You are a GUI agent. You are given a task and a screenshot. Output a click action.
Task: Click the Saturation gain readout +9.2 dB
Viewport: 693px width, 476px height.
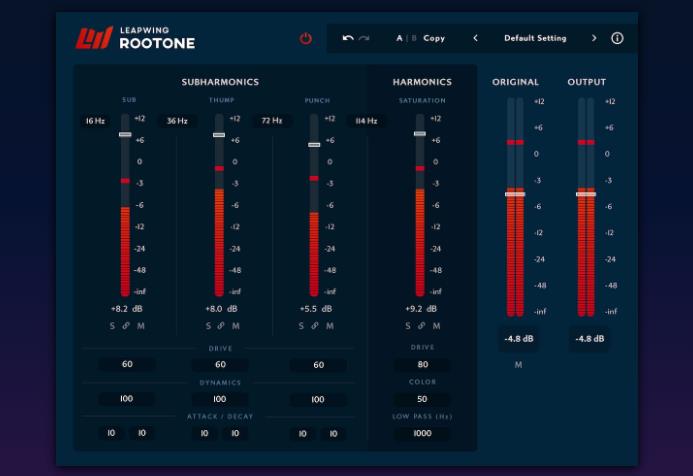click(x=421, y=308)
